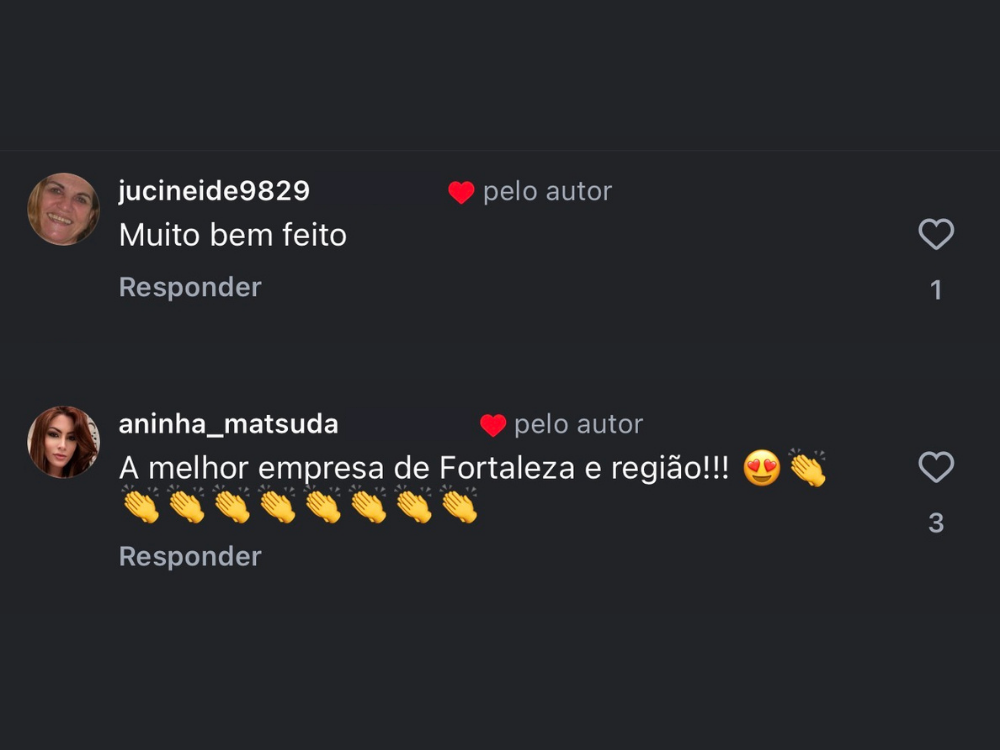Click the clapping emoji next to heart-eyes emoji
This screenshot has width=1000, height=750.
tap(807, 469)
